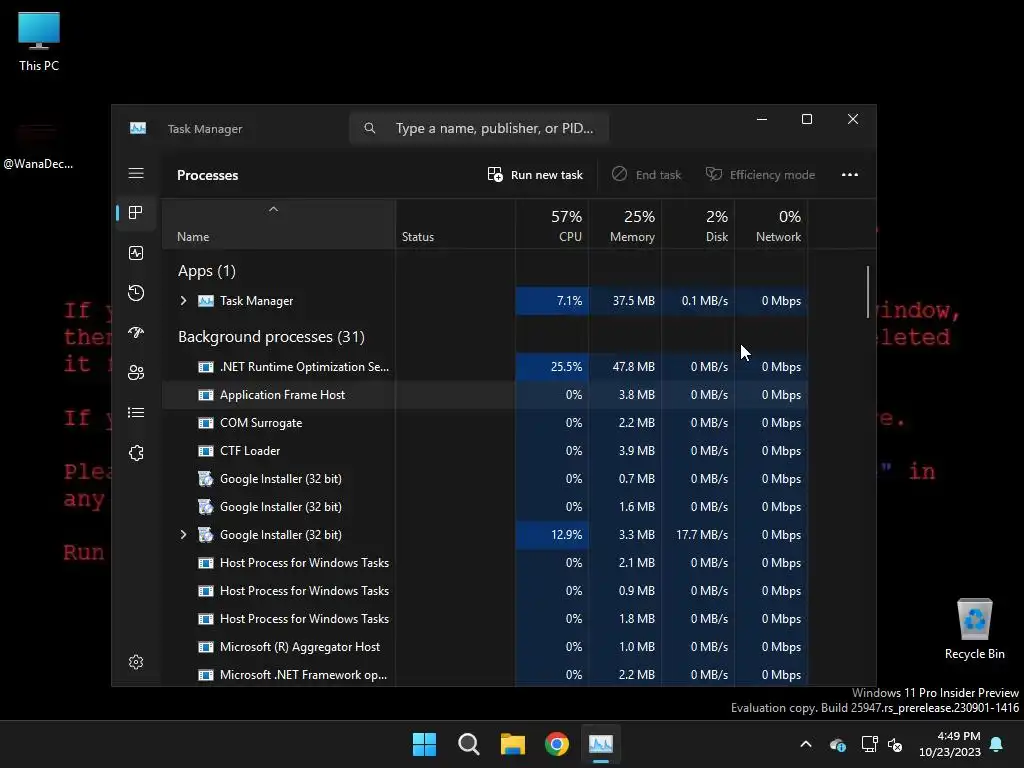Click the muted volume tray icon

[x=895, y=744]
